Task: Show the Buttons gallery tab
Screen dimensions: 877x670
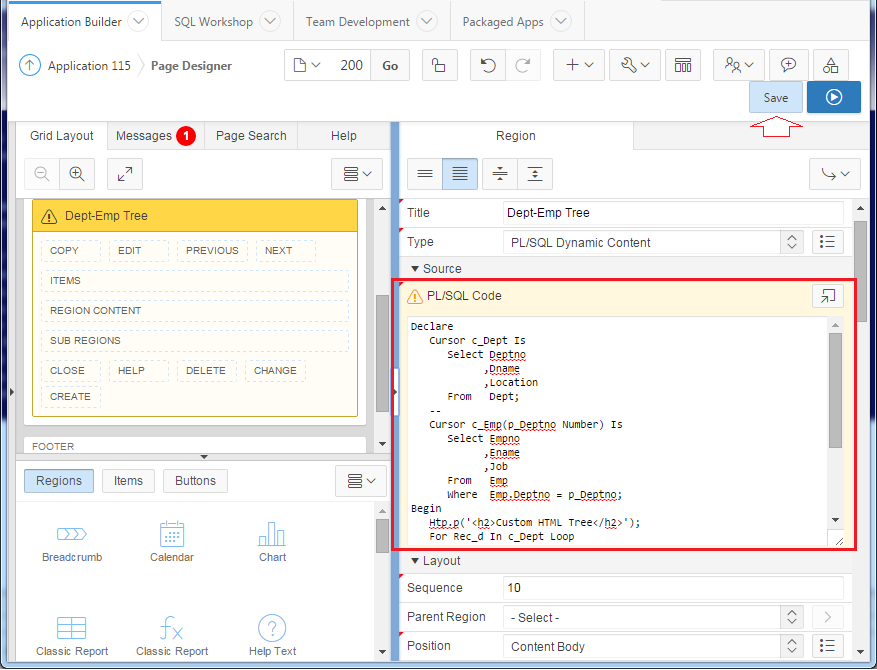Action: (x=195, y=481)
